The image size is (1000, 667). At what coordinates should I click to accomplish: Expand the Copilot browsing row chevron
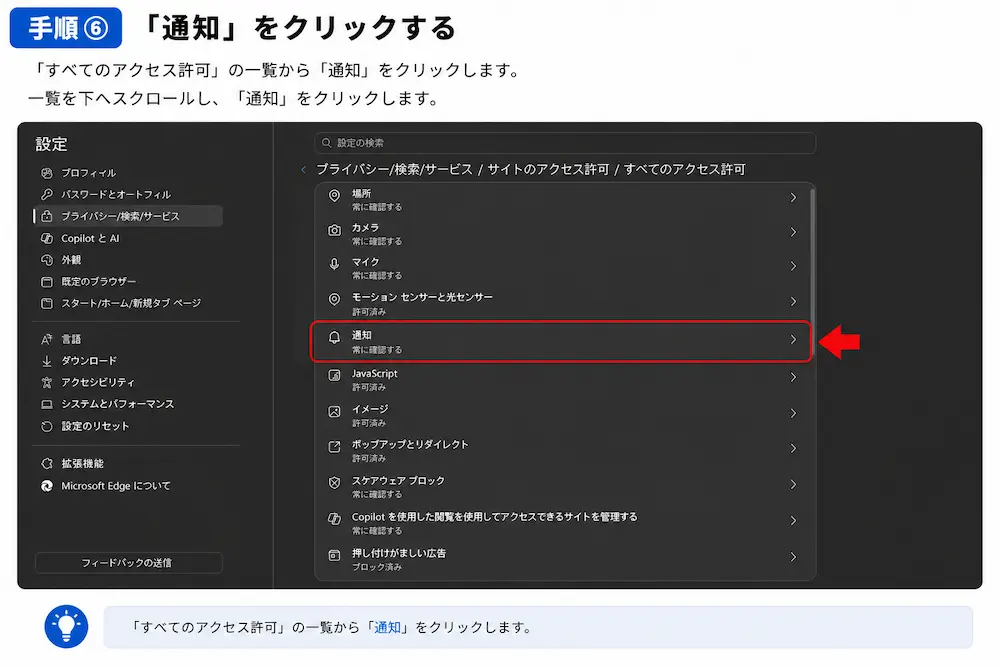point(793,521)
